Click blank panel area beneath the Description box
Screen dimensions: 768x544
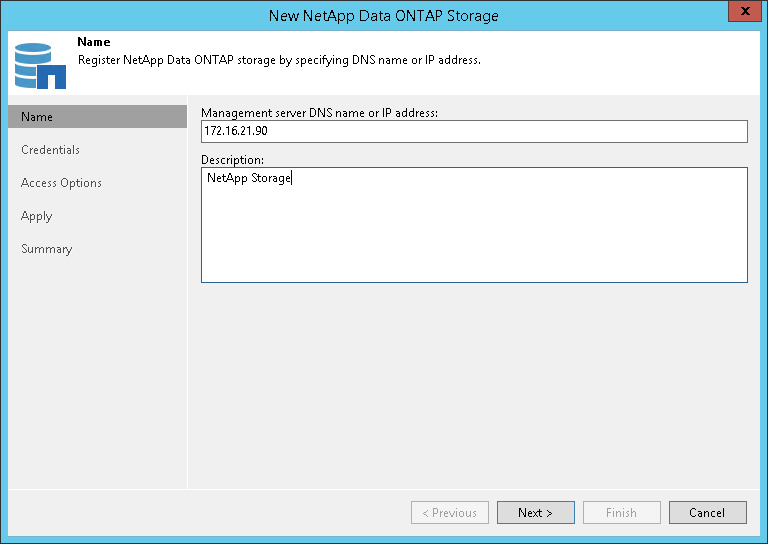click(474, 390)
